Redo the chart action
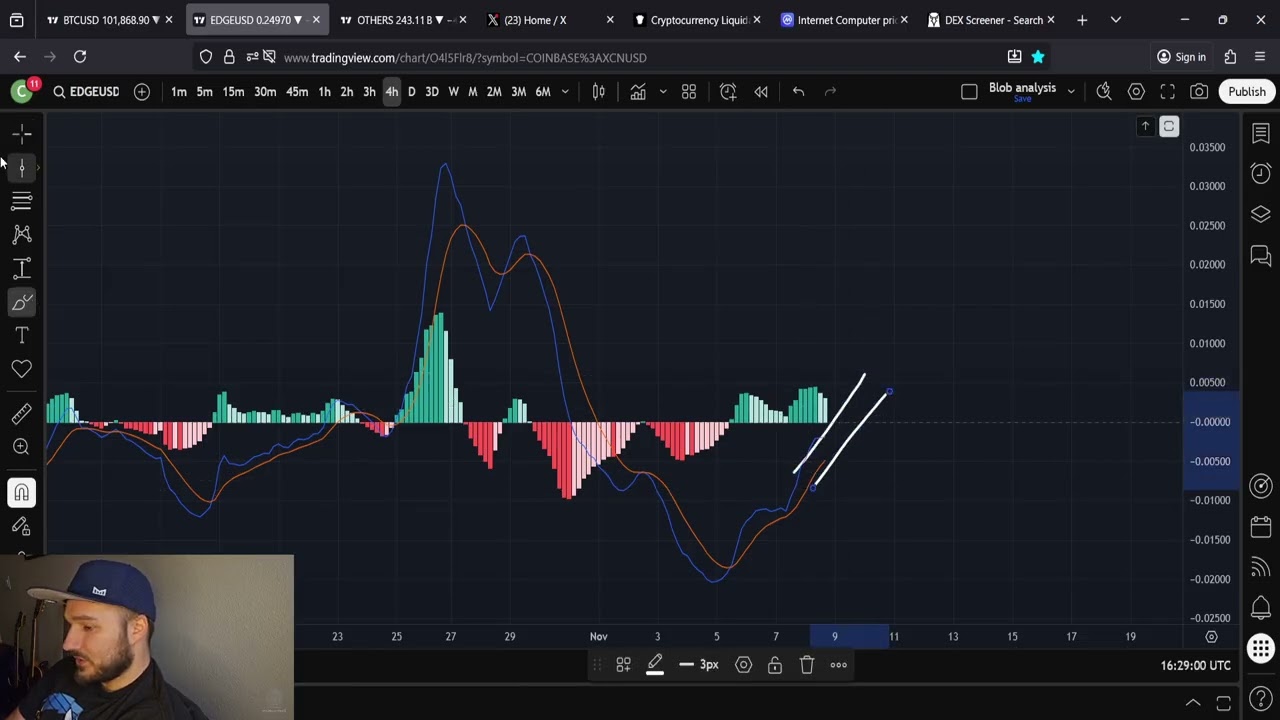The image size is (1280, 720). (x=830, y=92)
